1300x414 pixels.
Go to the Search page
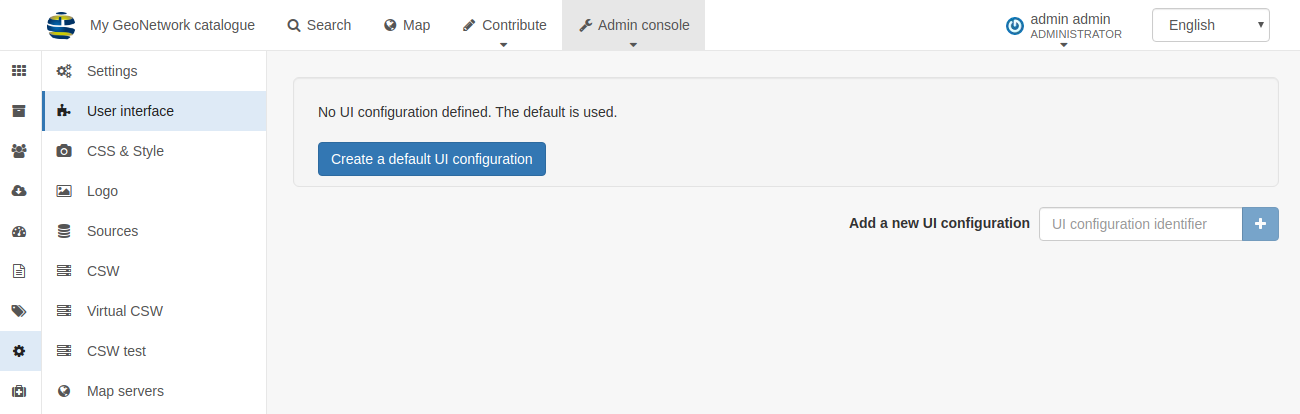pos(319,25)
